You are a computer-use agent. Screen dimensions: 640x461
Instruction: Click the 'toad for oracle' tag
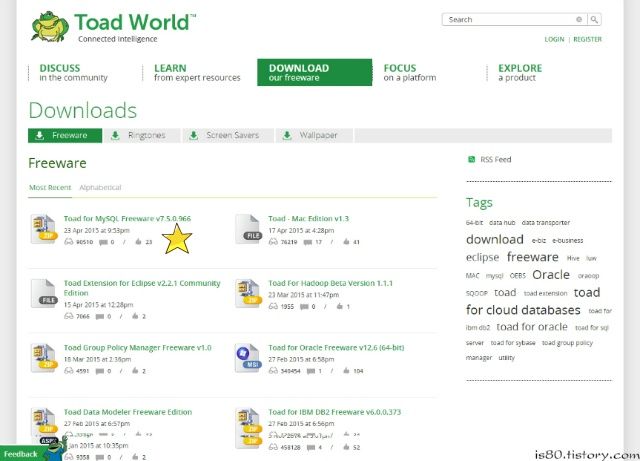point(532,327)
